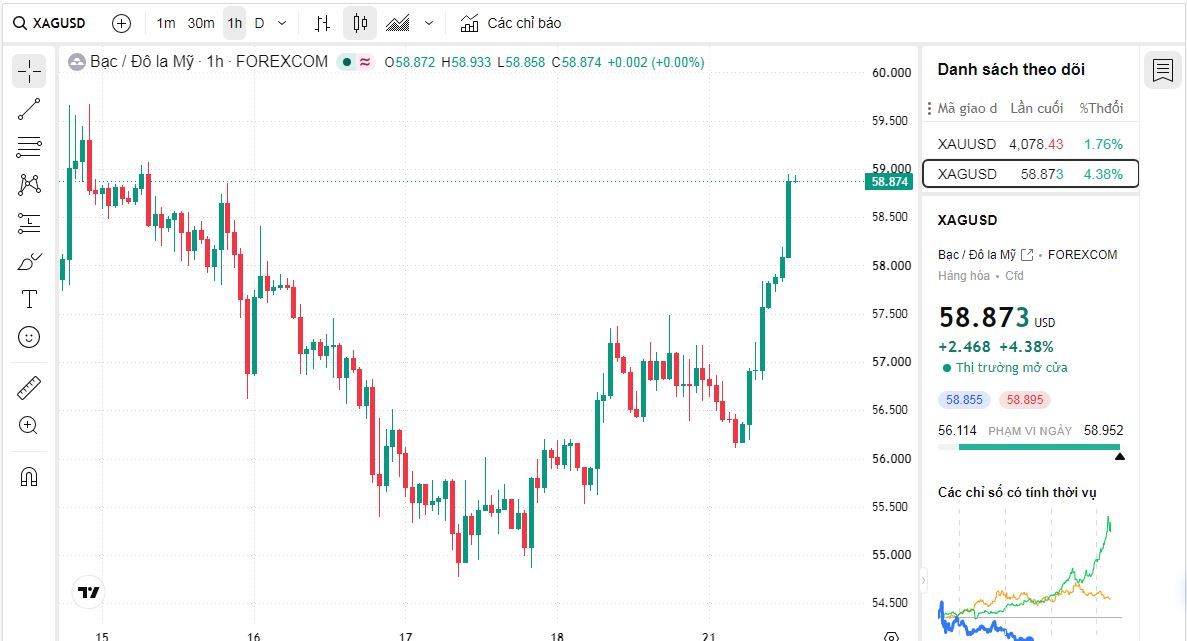The image size is (1187, 641).
Task: Select the XAUUSD watchlist row
Action: (x=1030, y=144)
